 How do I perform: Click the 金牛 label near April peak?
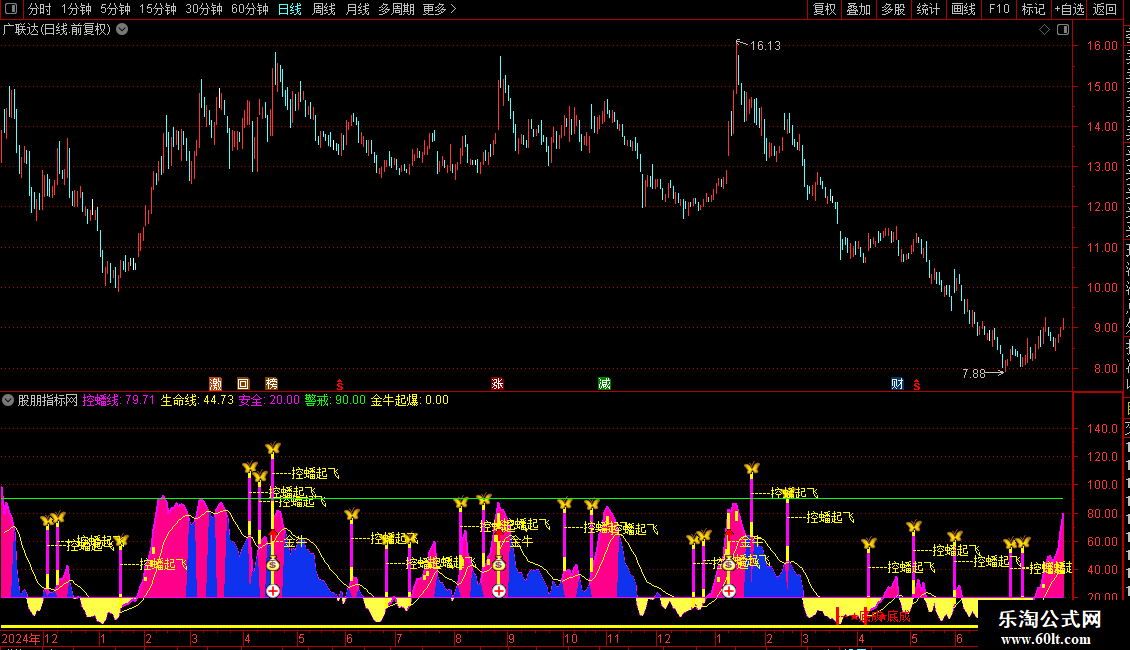tap(295, 541)
